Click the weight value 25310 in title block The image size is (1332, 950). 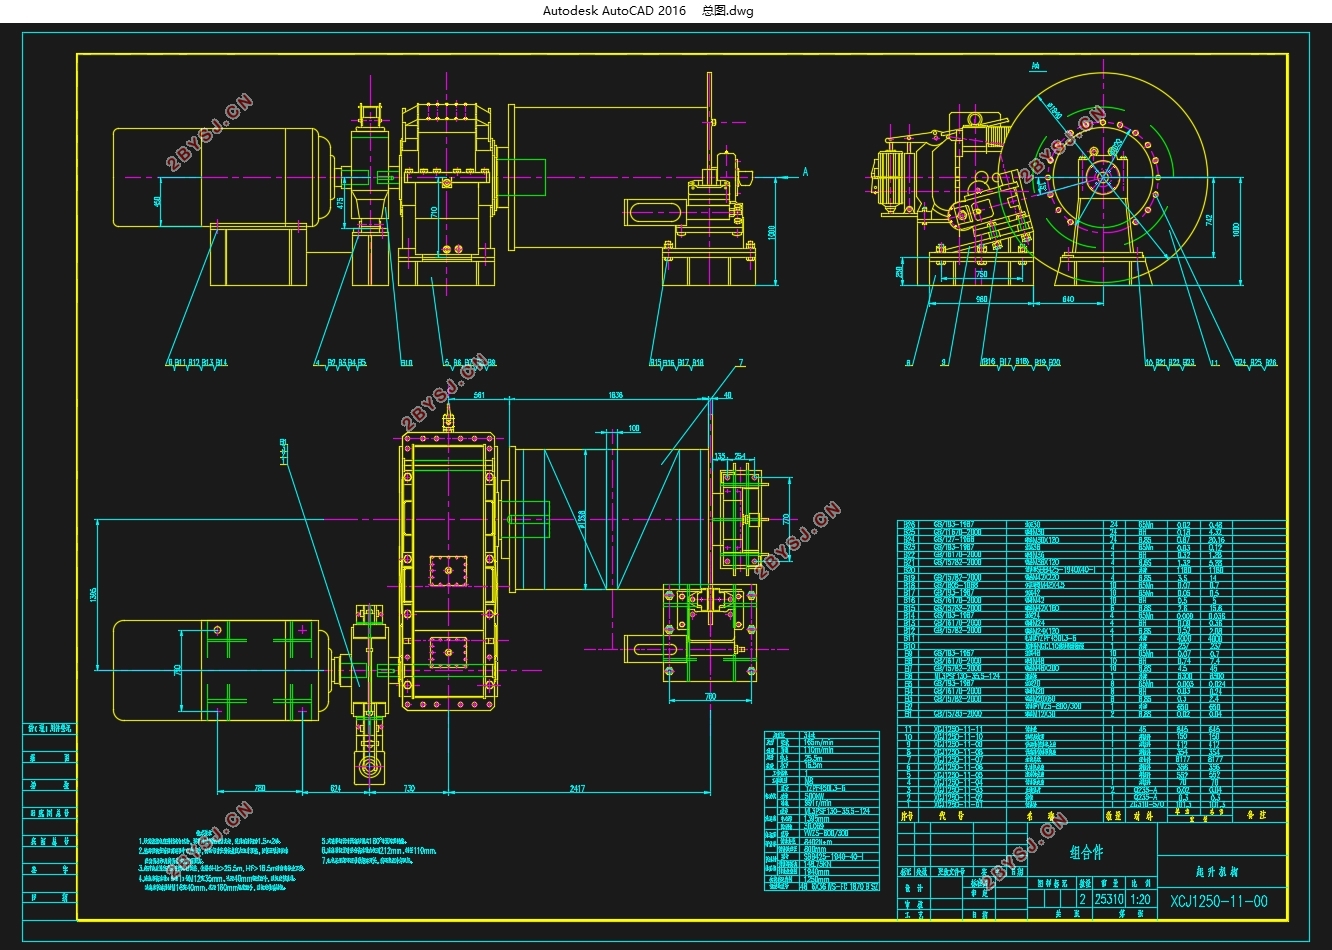[1108, 899]
